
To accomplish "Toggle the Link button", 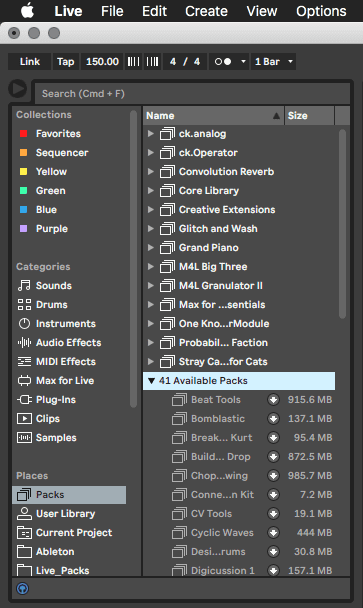I will pos(29,62).
